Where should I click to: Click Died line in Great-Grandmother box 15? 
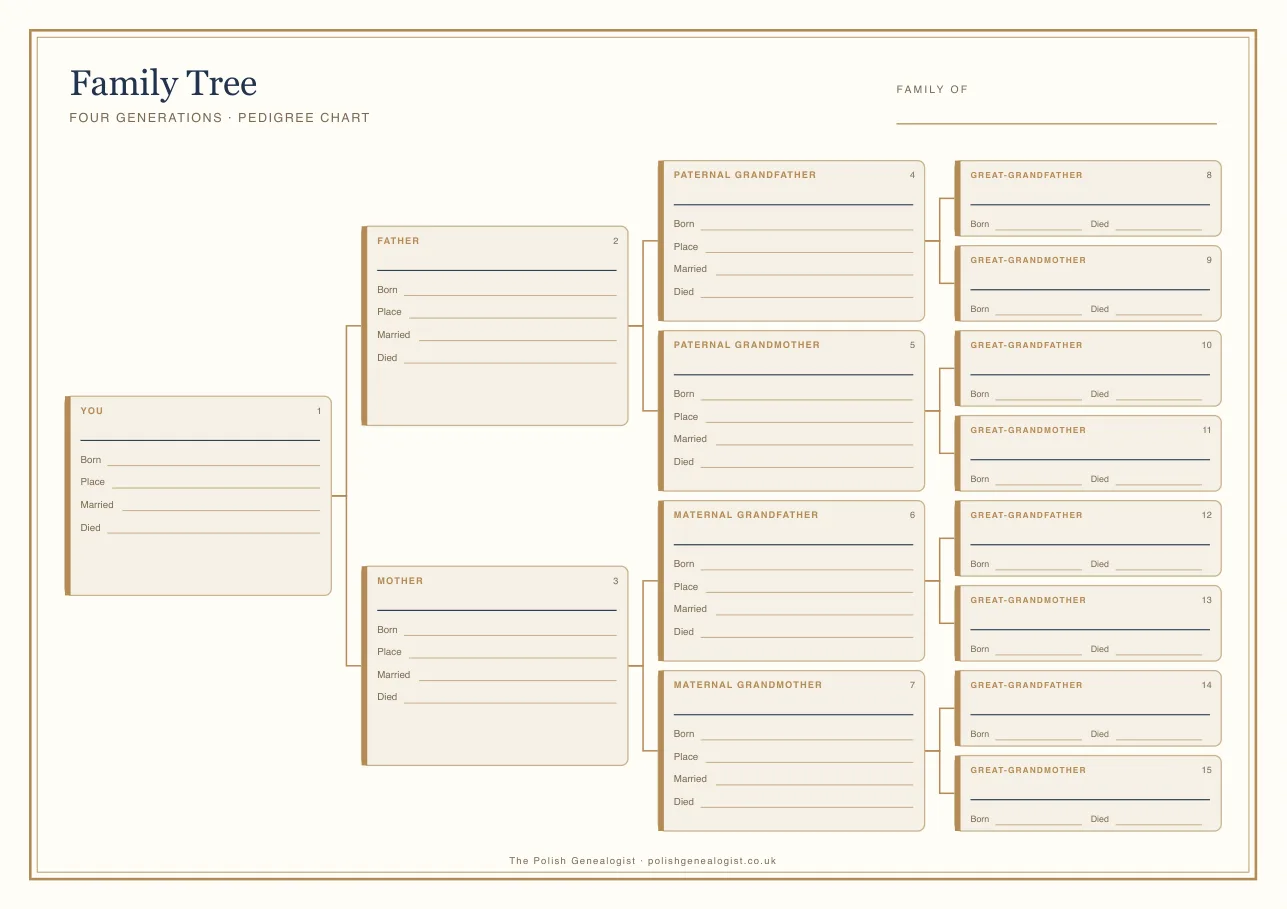[1158, 825]
